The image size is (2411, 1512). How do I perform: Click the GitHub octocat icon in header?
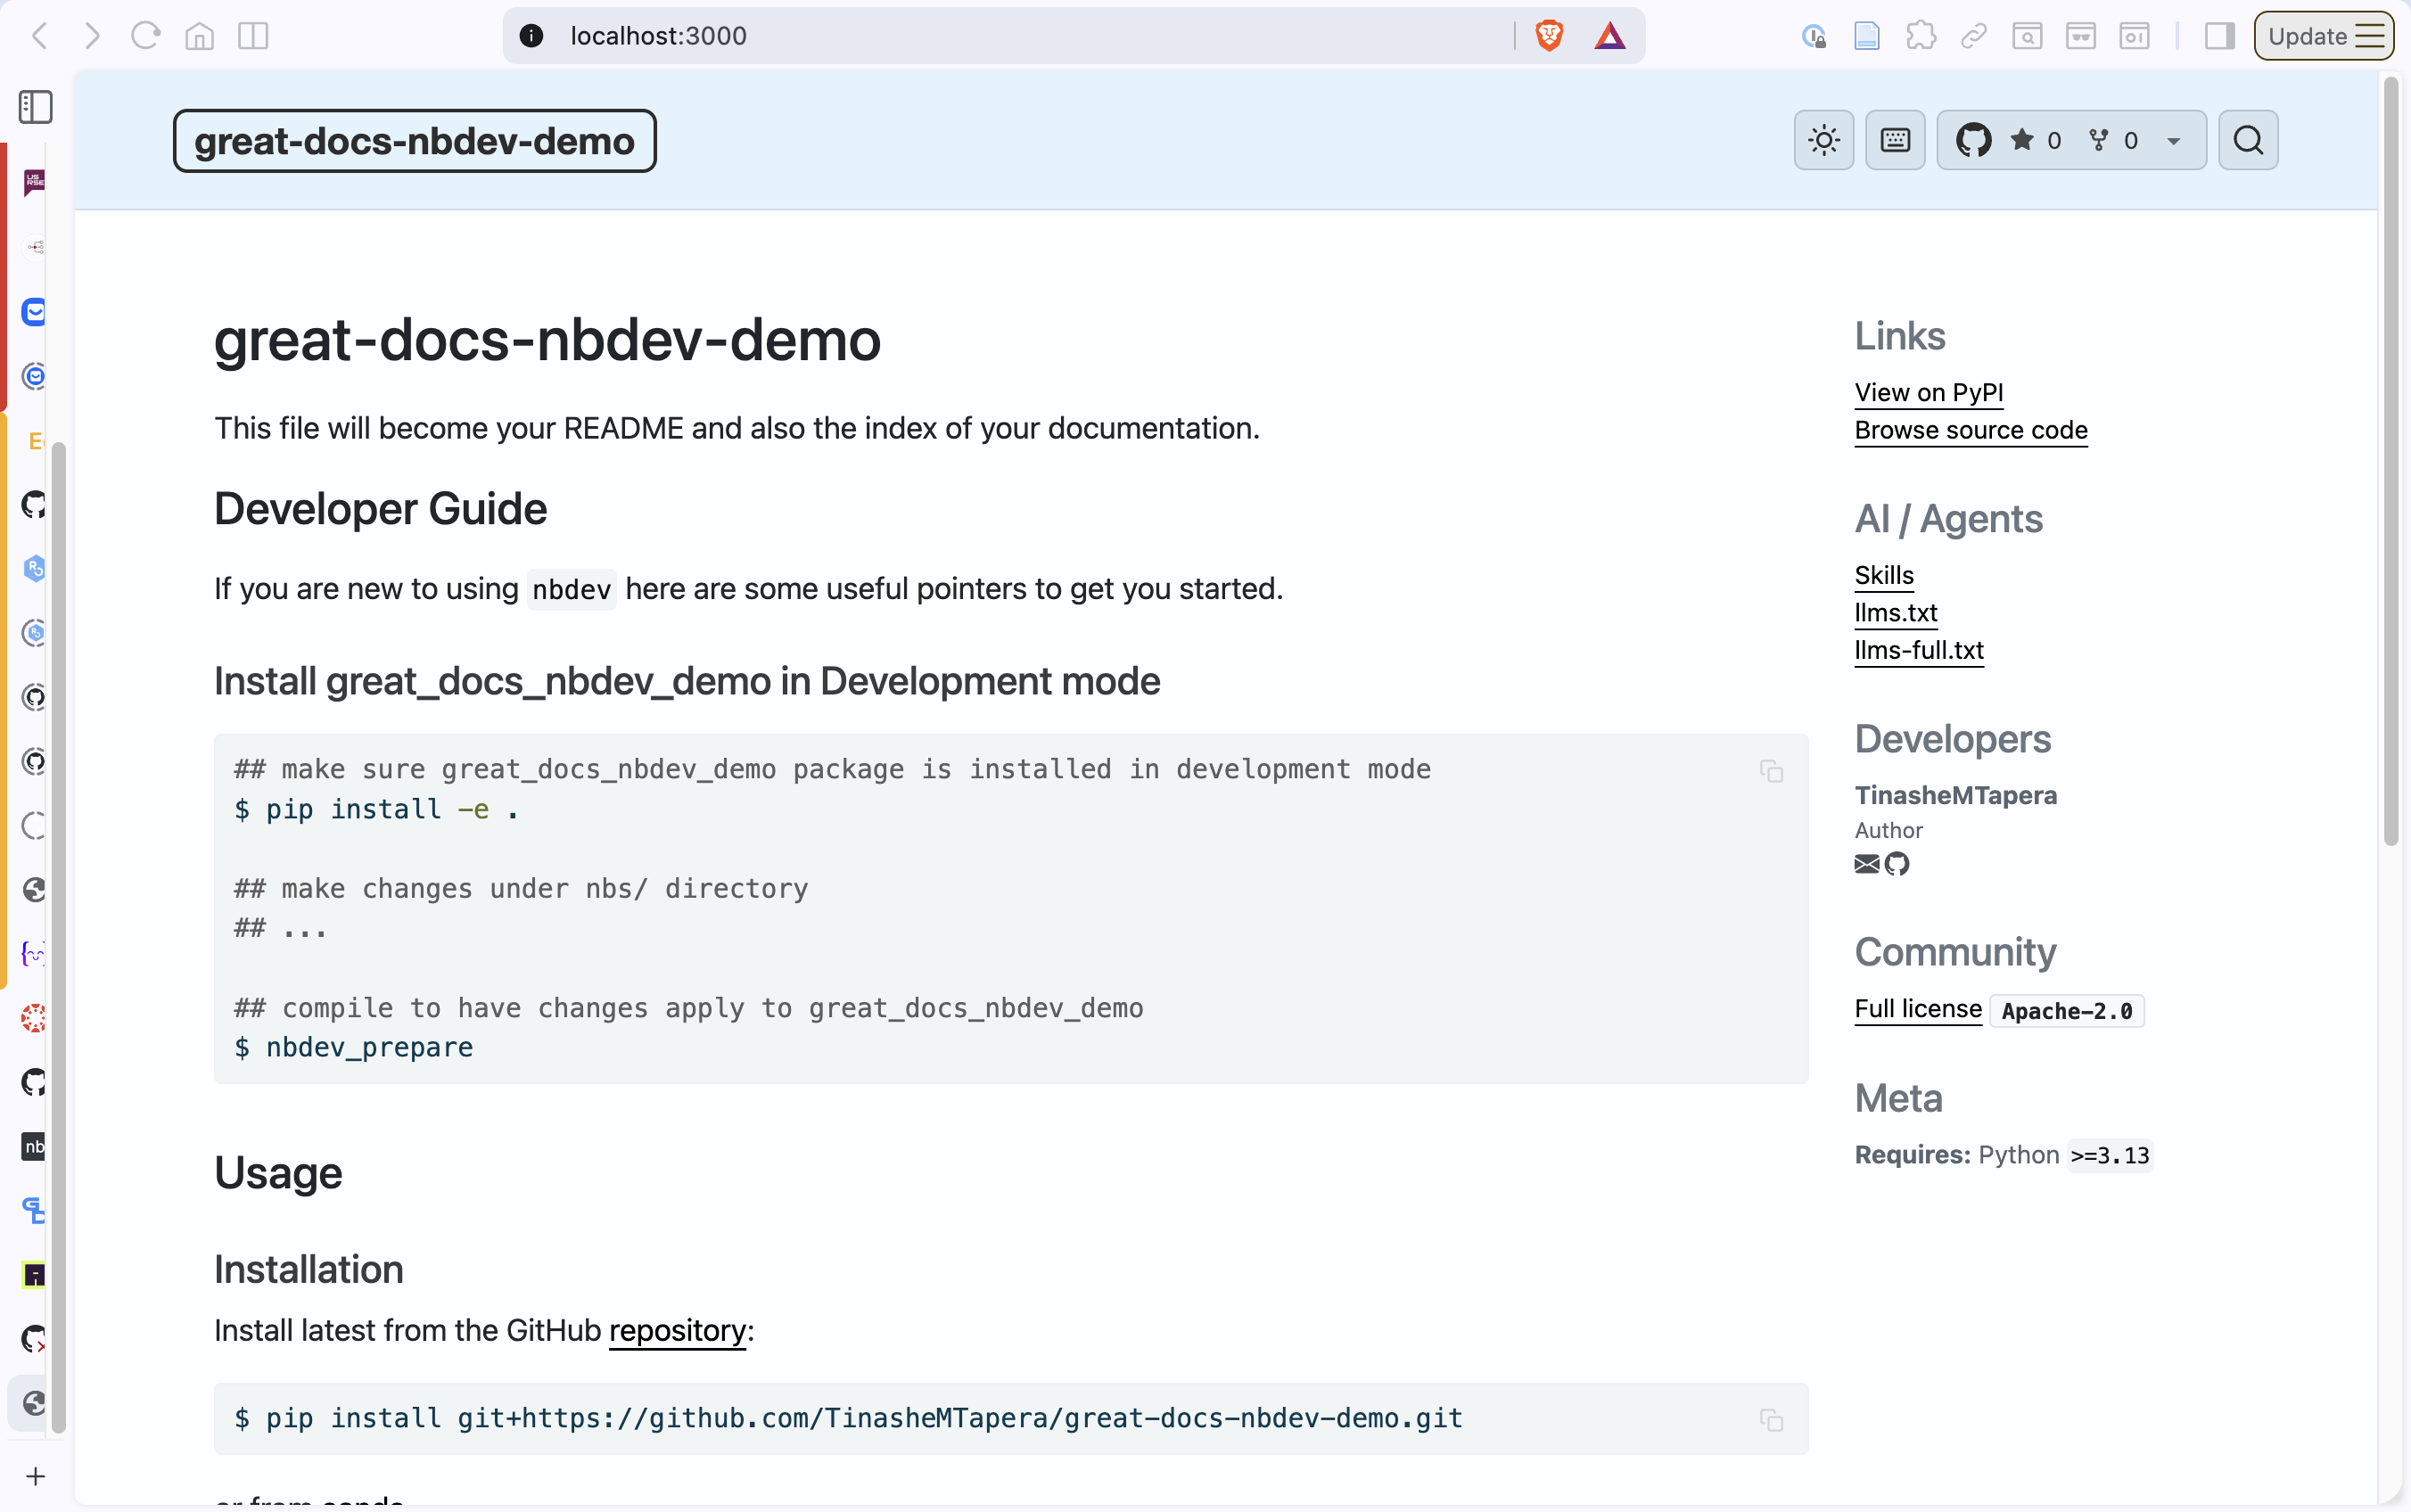(x=1973, y=140)
